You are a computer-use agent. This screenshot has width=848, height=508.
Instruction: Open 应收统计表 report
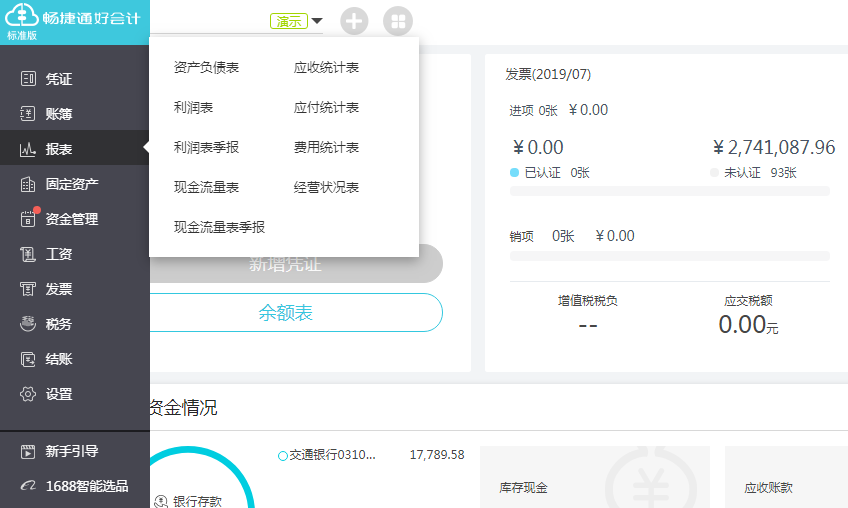point(326,68)
